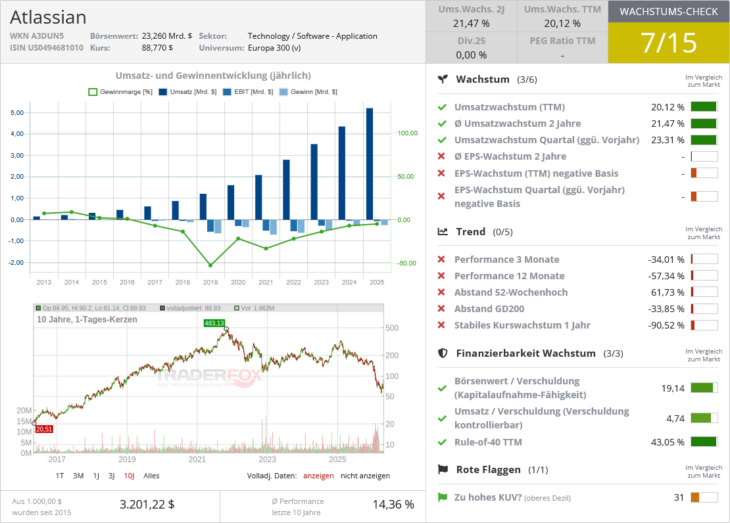
Task: Select the 1J chart timeframe
Action: coord(96,475)
